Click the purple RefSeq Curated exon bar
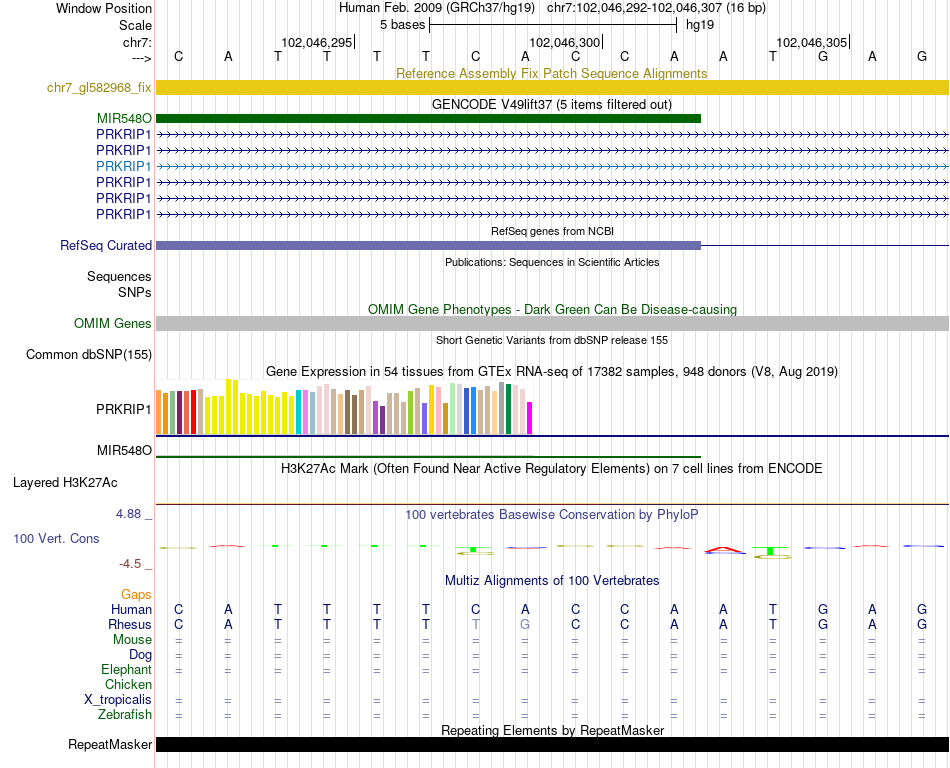 (x=428, y=245)
